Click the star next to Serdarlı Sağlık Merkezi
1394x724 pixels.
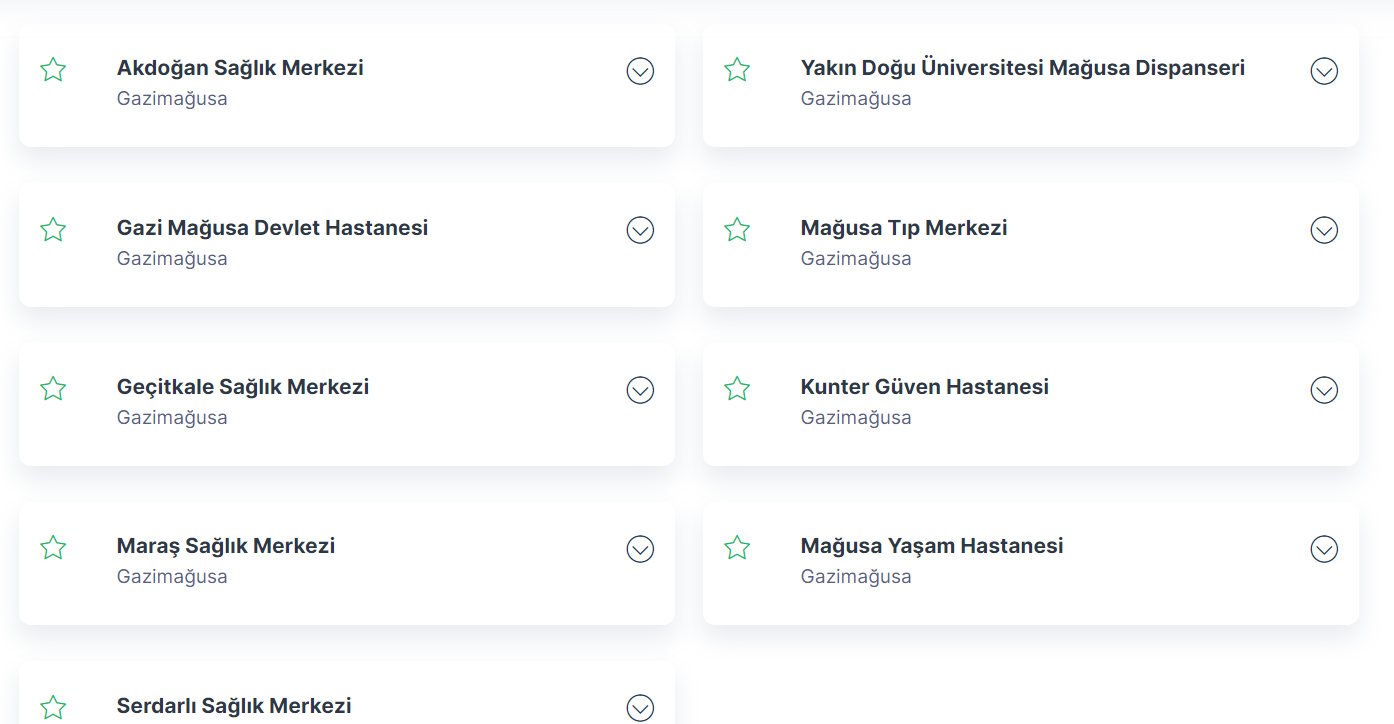point(53,708)
